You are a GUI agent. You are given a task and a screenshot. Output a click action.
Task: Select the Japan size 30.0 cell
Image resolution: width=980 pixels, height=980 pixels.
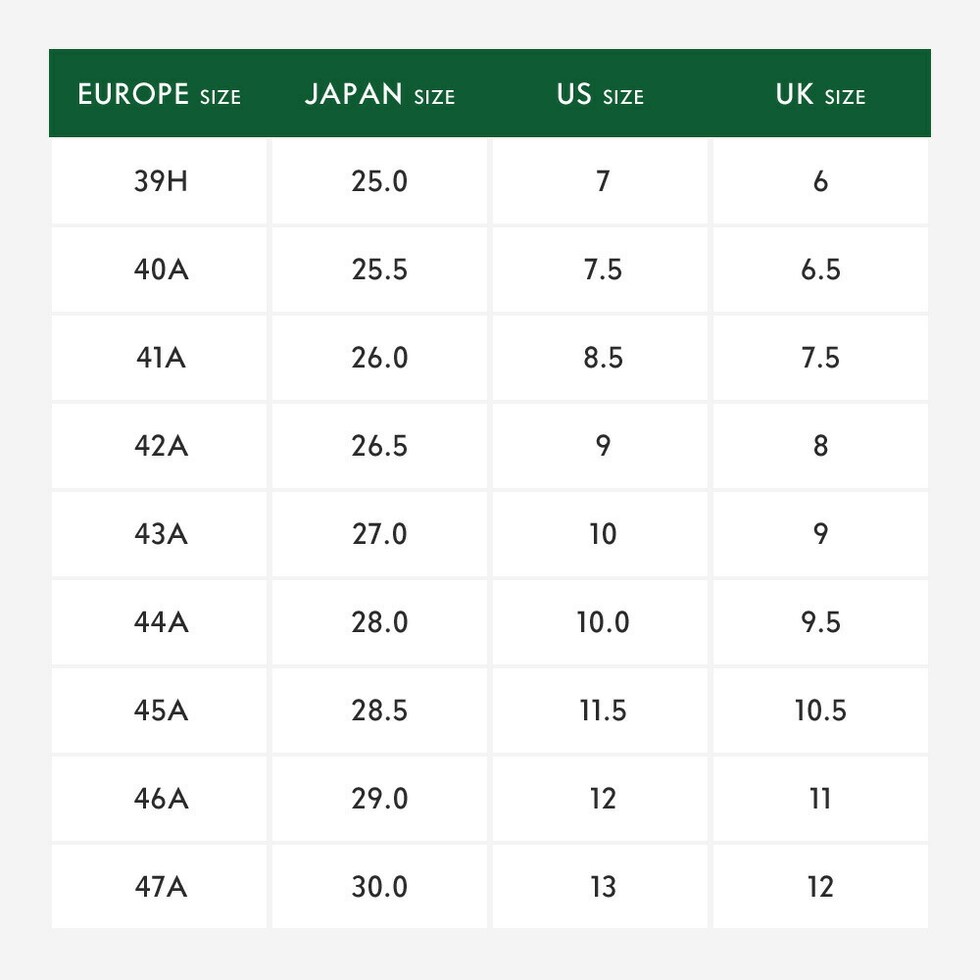point(380,886)
